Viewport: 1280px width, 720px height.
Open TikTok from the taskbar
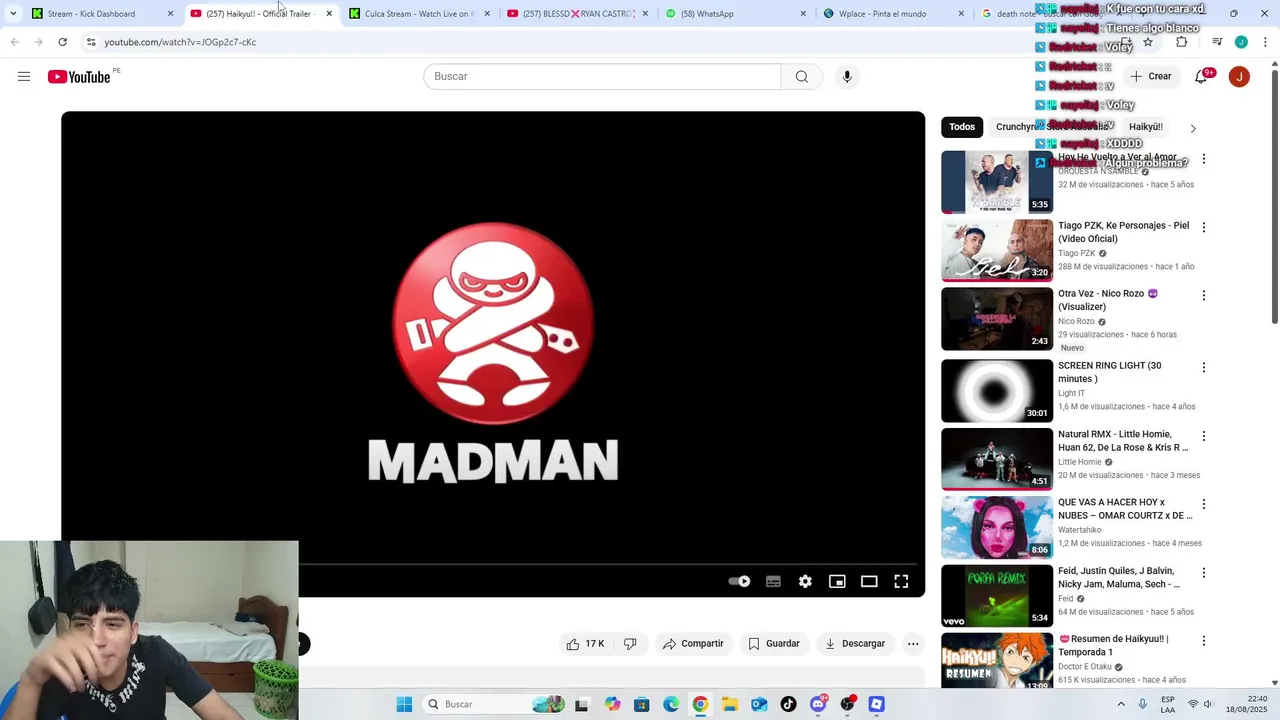(789, 704)
